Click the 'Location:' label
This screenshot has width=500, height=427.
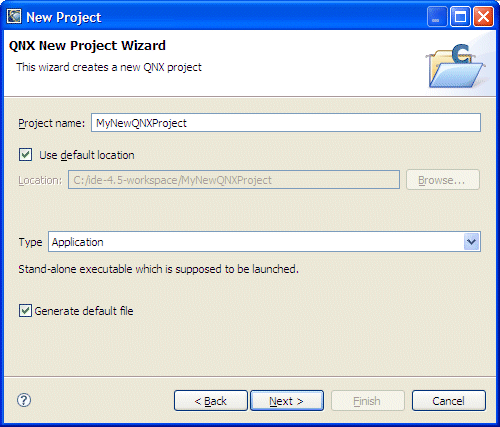click(40, 180)
